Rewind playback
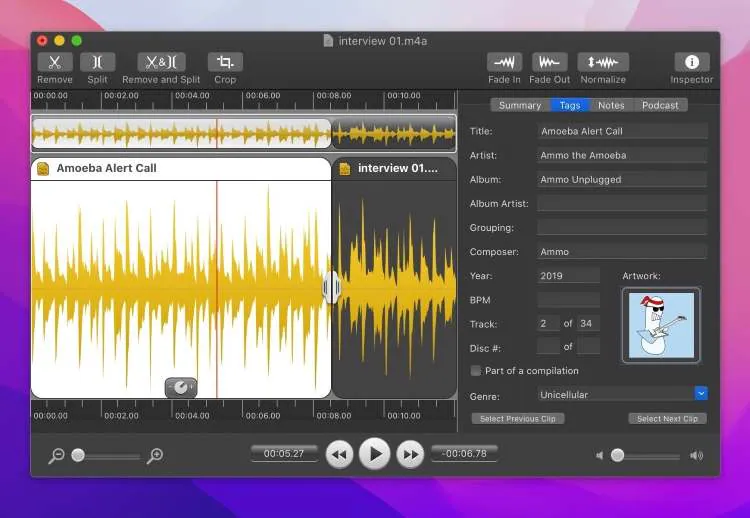 coord(339,454)
